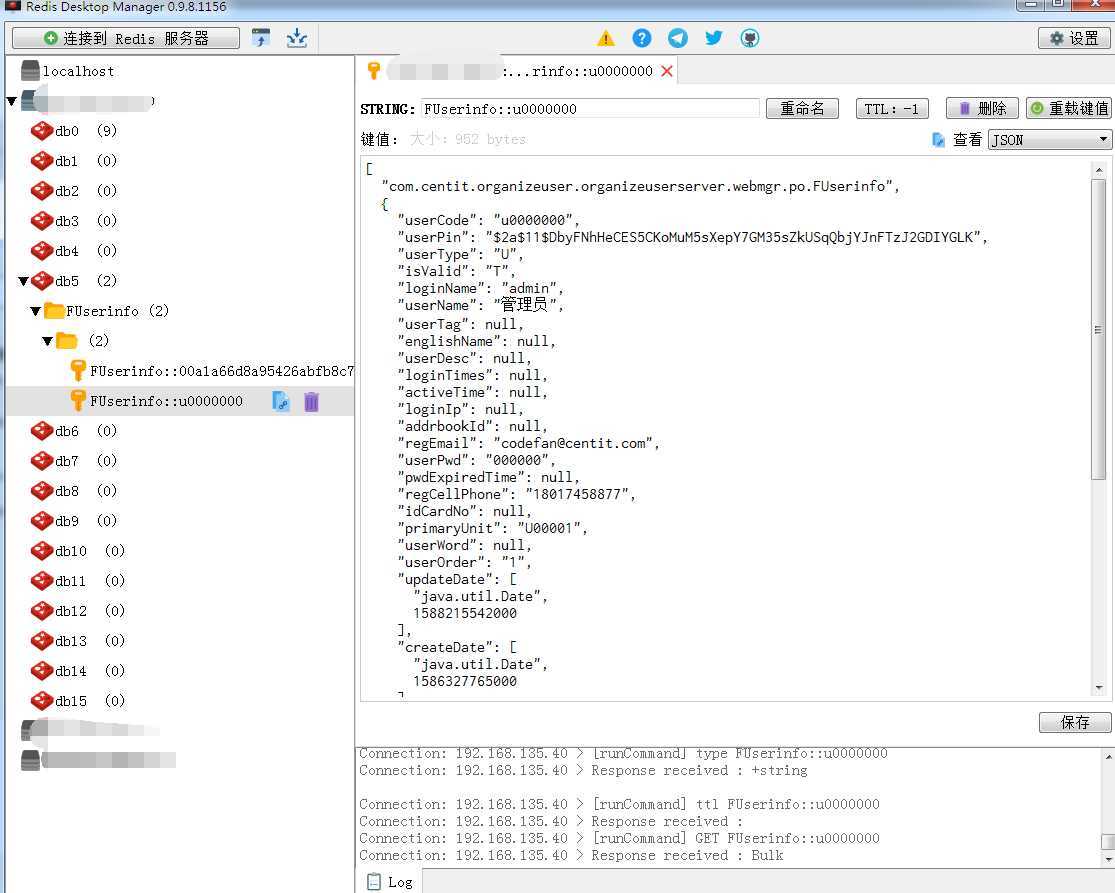Click the db13 database icon

pos(42,641)
